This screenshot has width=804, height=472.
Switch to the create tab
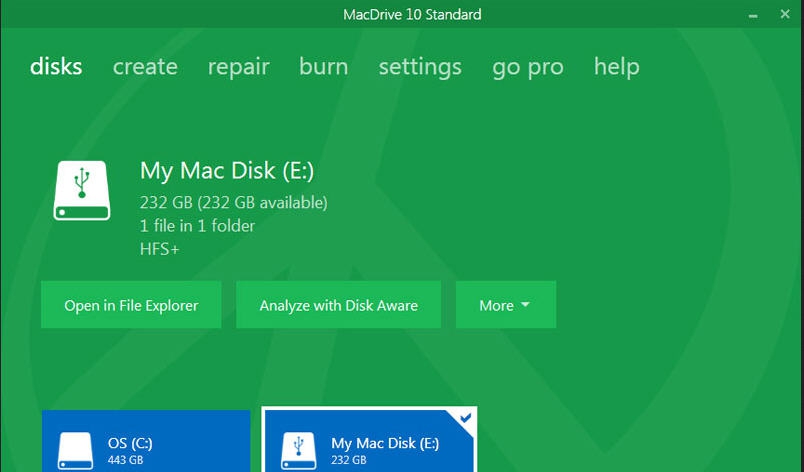[145, 67]
